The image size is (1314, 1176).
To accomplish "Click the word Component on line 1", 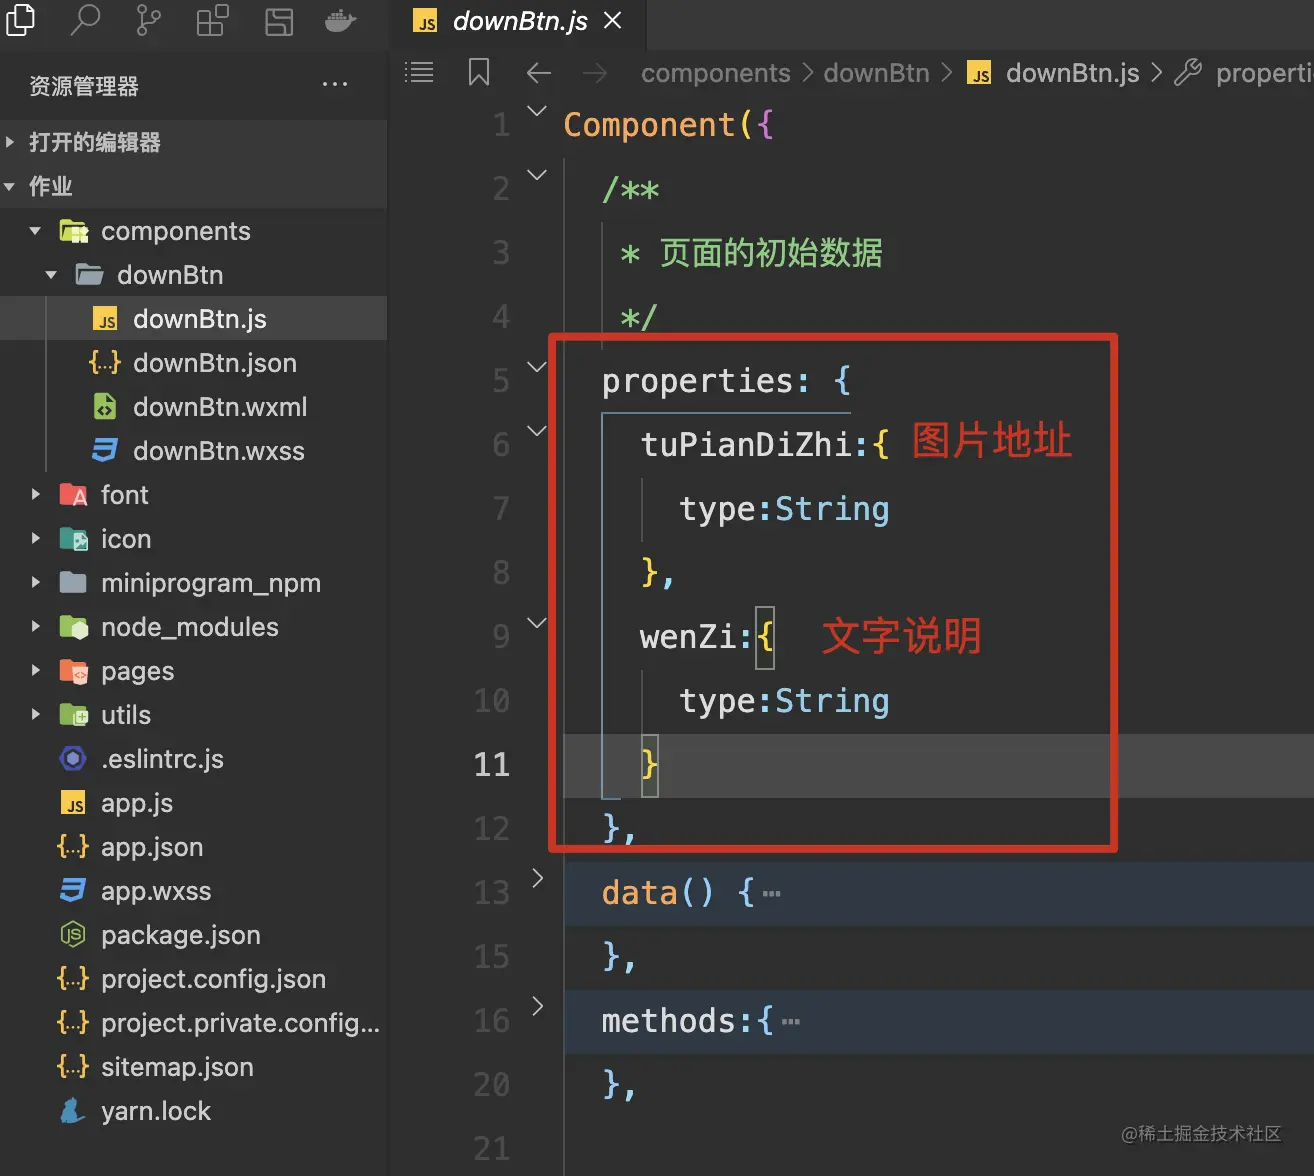I will [650, 124].
